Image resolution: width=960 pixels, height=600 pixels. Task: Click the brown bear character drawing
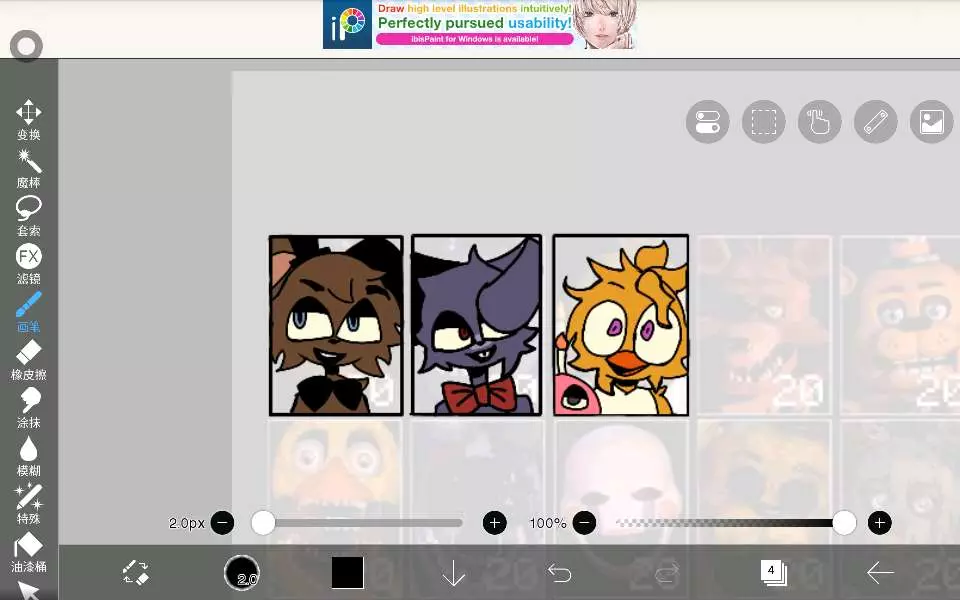click(336, 325)
